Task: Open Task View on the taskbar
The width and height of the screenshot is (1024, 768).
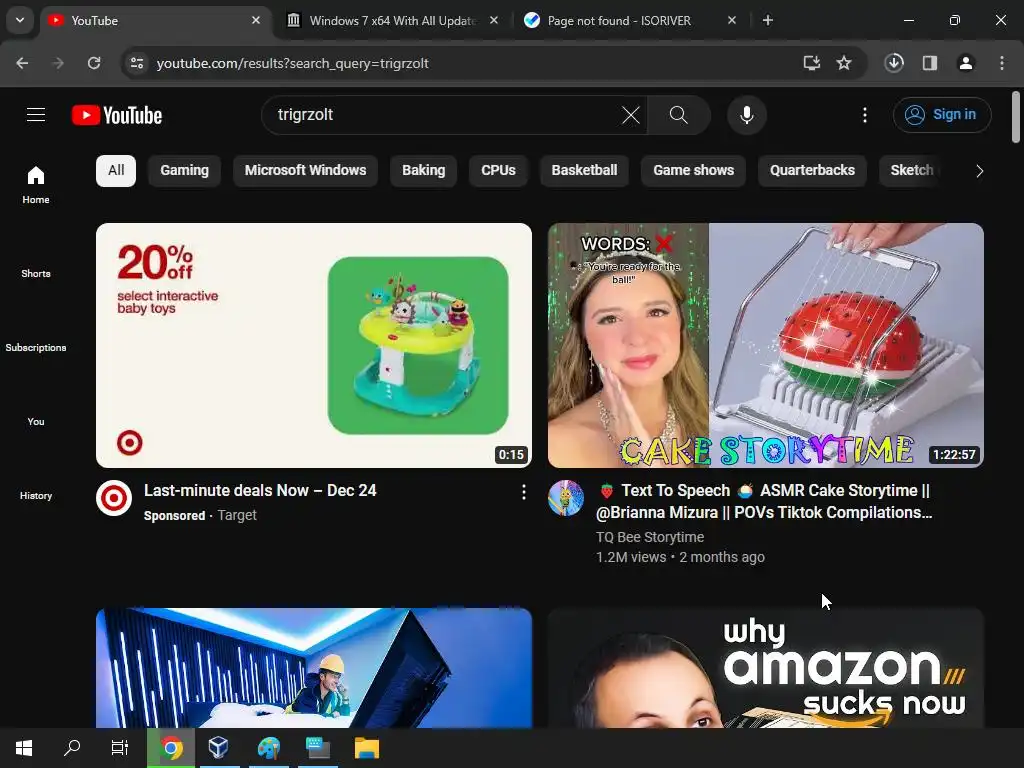Action: pyautogui.click(x=120, y=748)
